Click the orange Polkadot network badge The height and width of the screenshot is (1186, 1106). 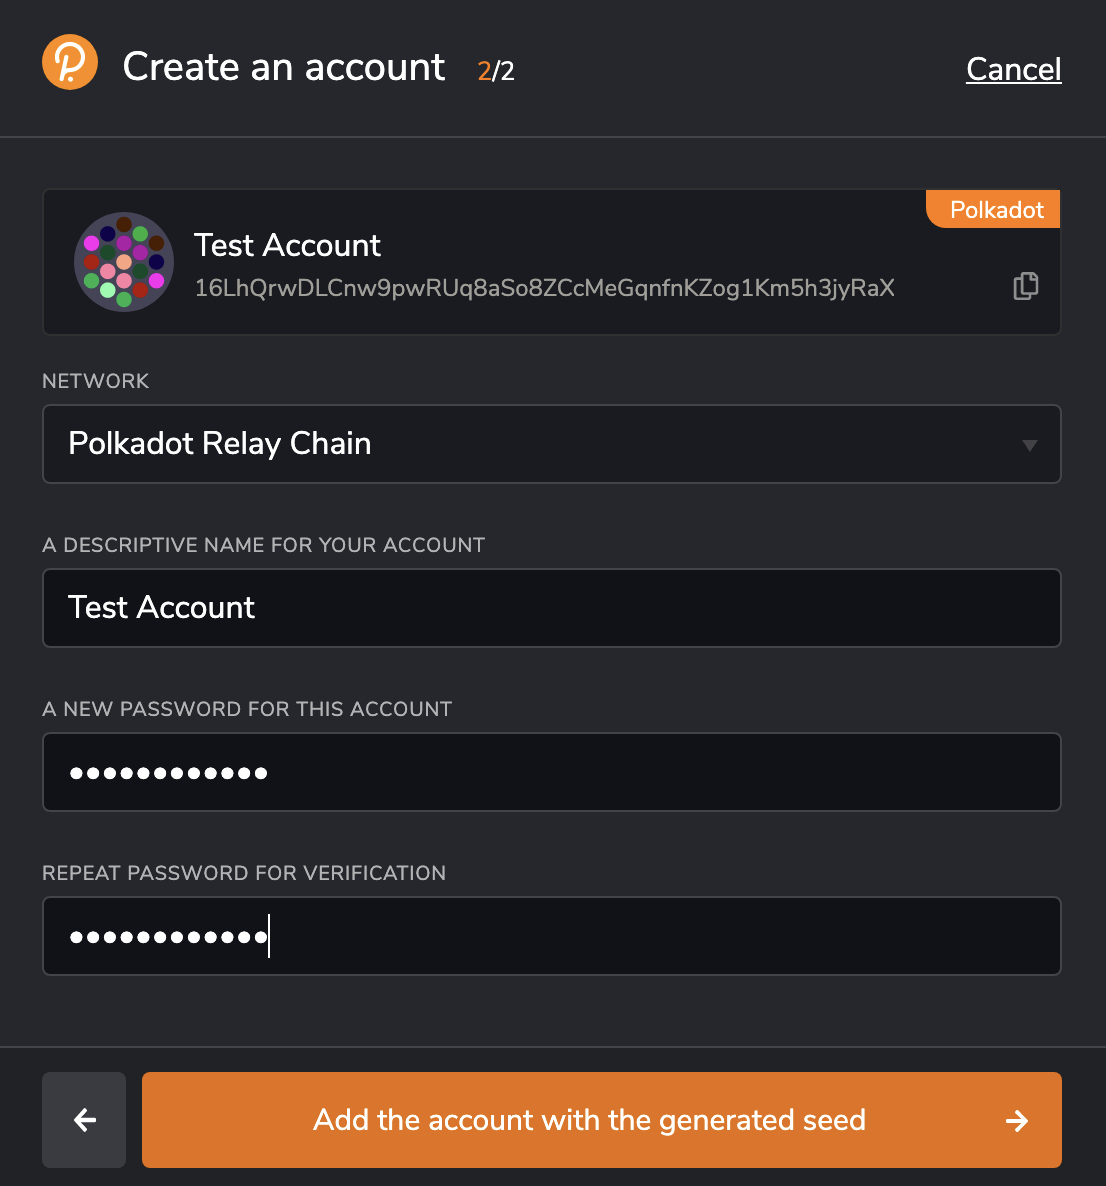[x=993, y=209]
